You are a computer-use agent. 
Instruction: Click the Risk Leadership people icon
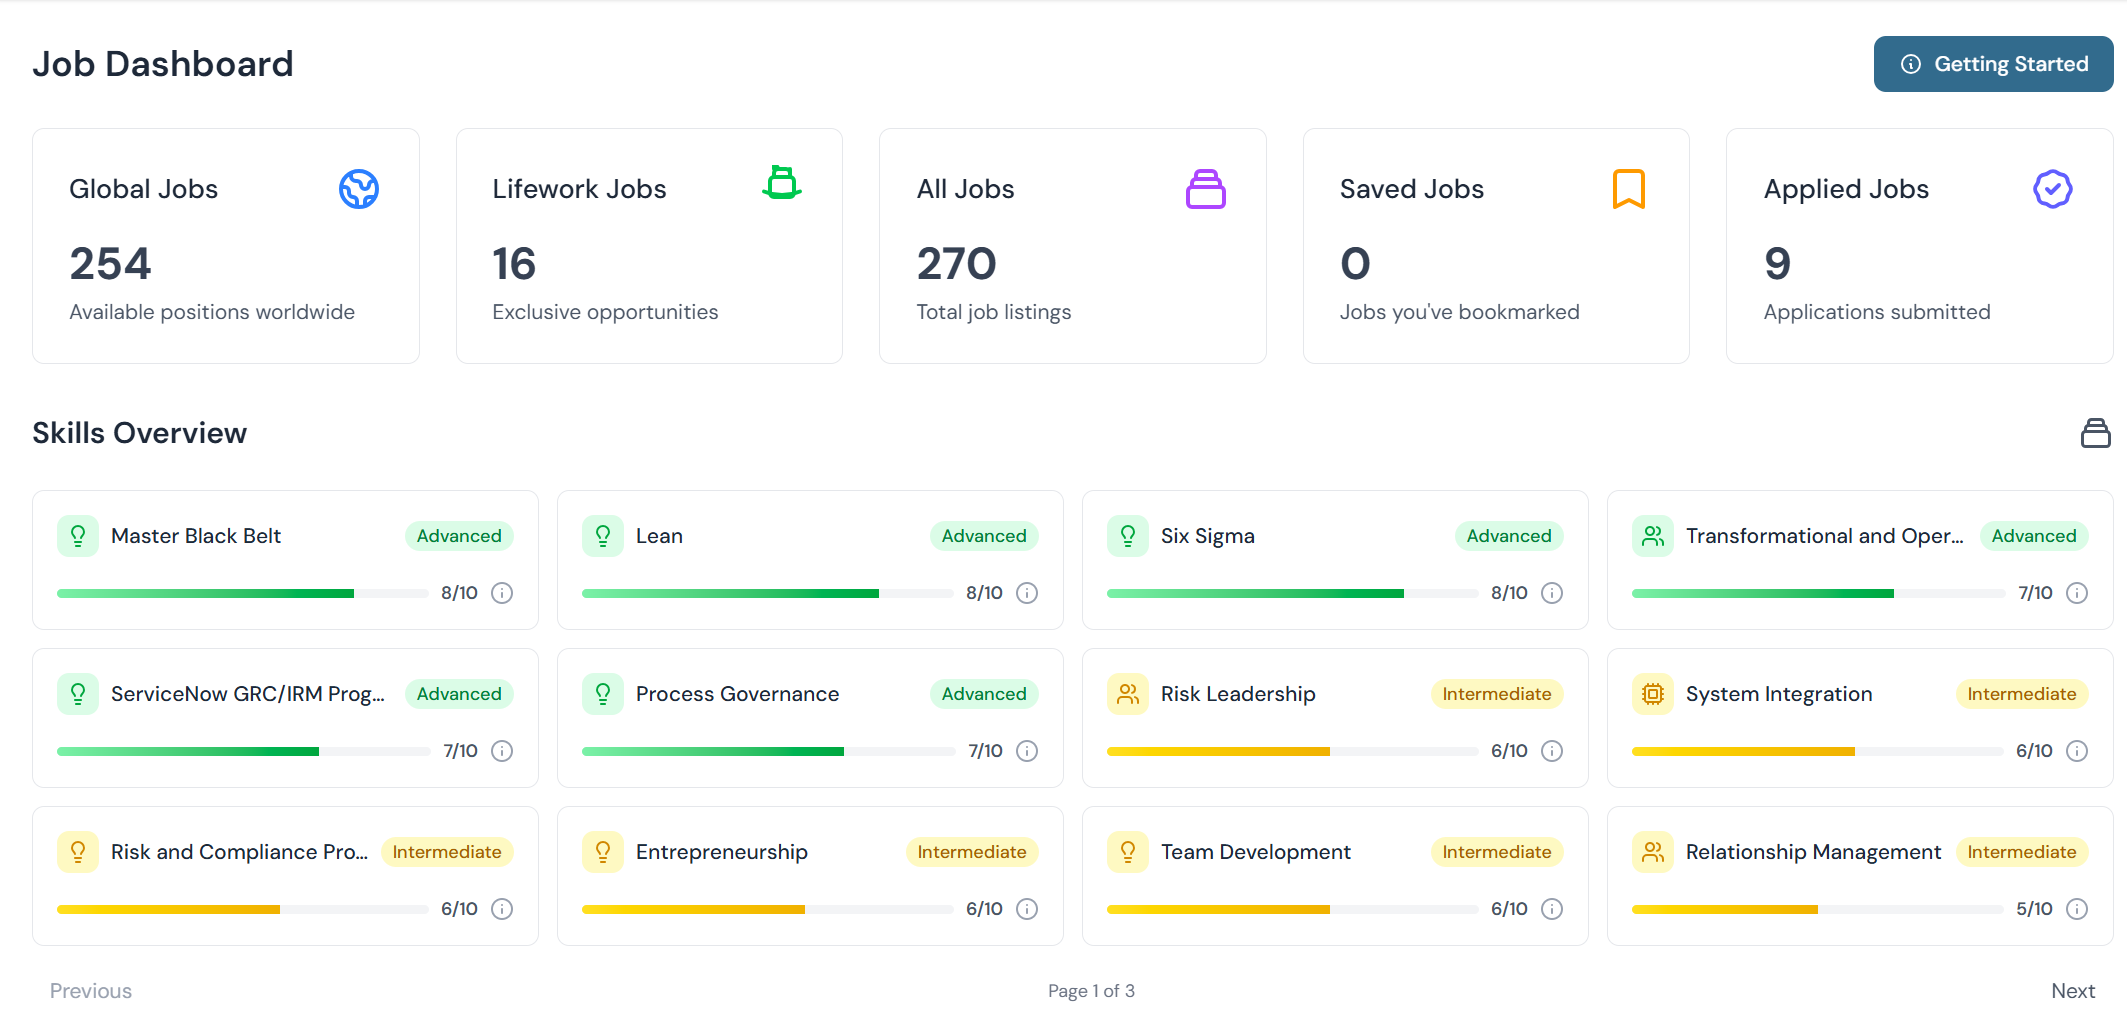point(1128,694)
